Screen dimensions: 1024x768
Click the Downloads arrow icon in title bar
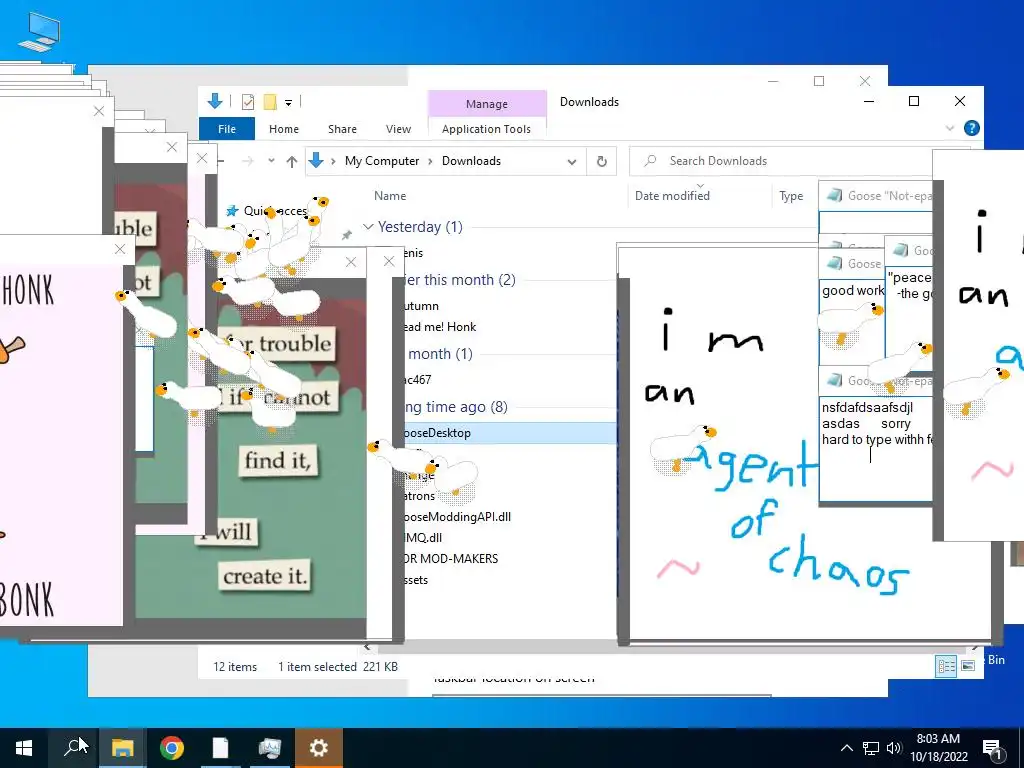tap(214, 101)
